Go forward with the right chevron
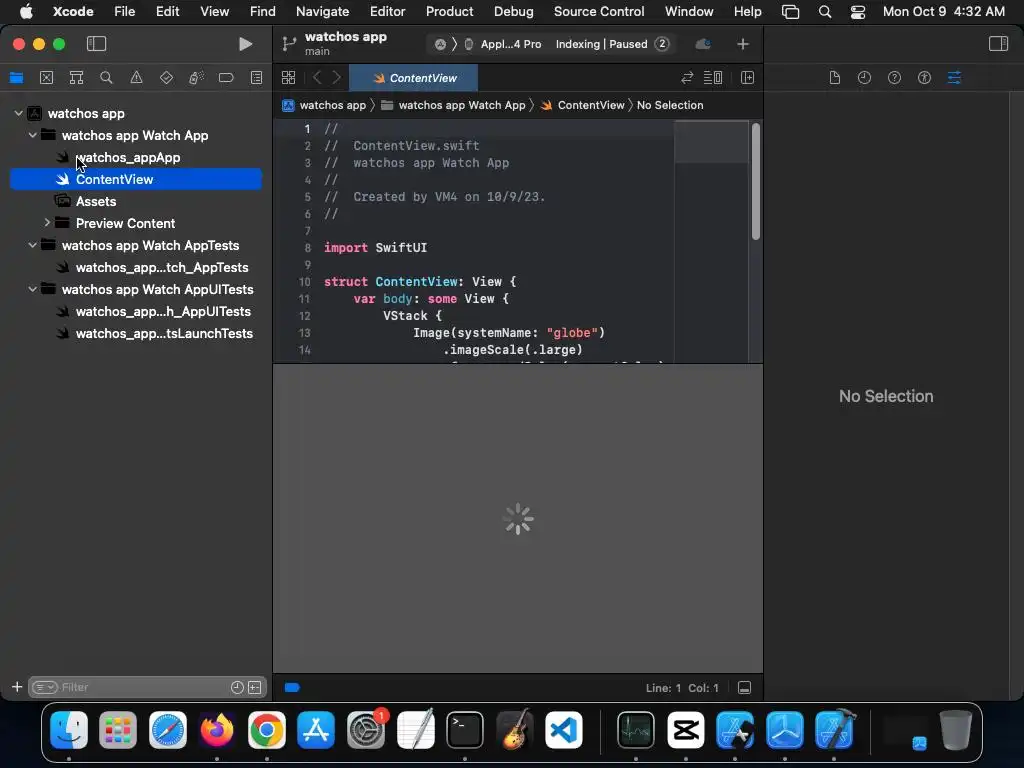 [337, 78]
